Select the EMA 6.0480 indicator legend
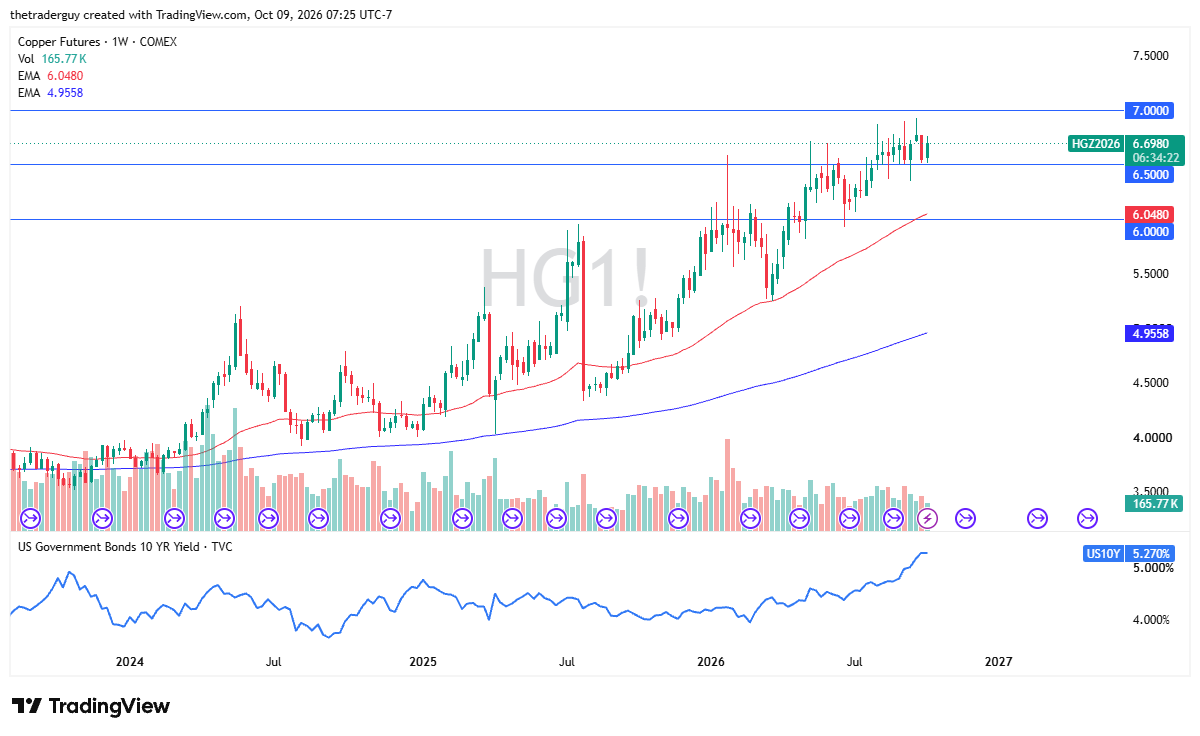Screen dimensions: 1200x736 [50, 76]
